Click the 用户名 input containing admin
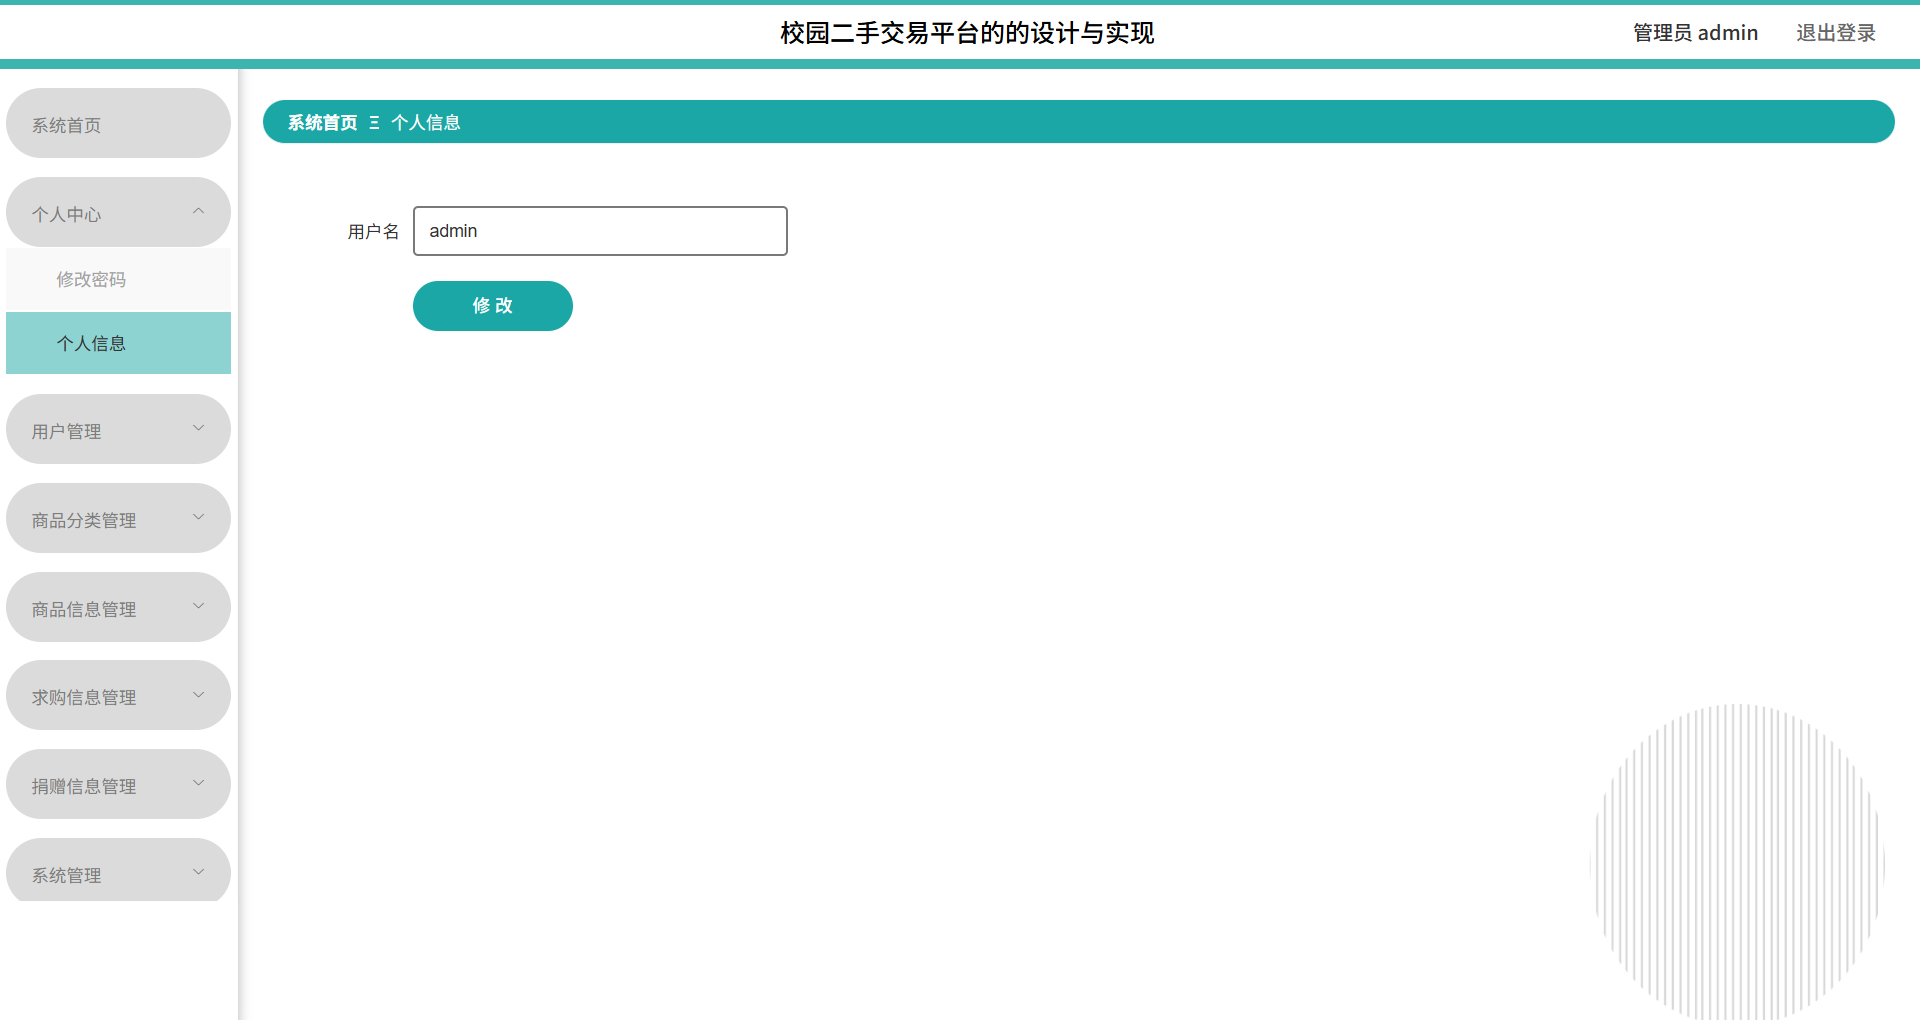1920x1020 pixels. click(x=600, y=231)
